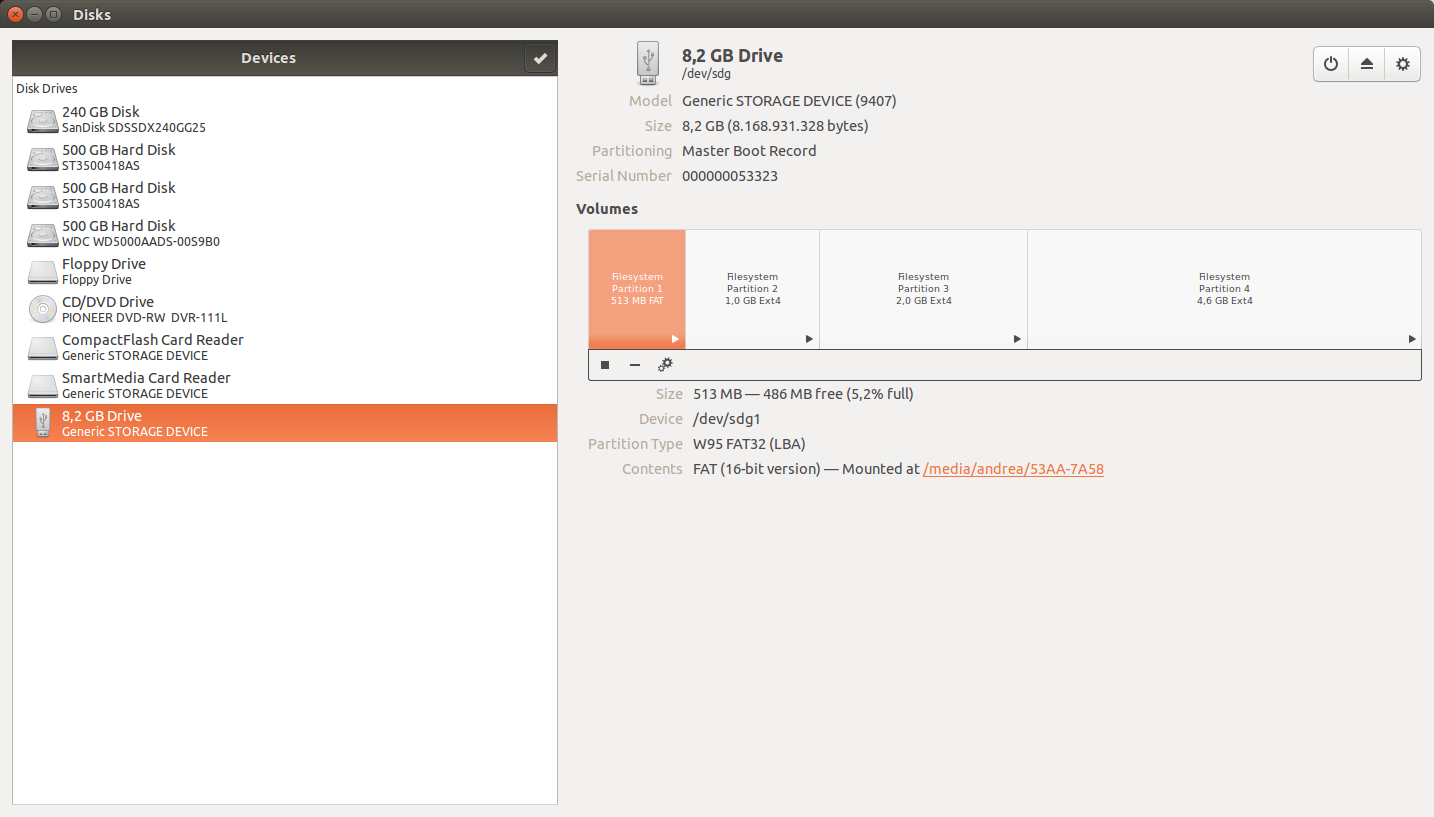Screen dimensions: 1434x817
Task: Click the large USB drive icon in header
Action: 648,62
